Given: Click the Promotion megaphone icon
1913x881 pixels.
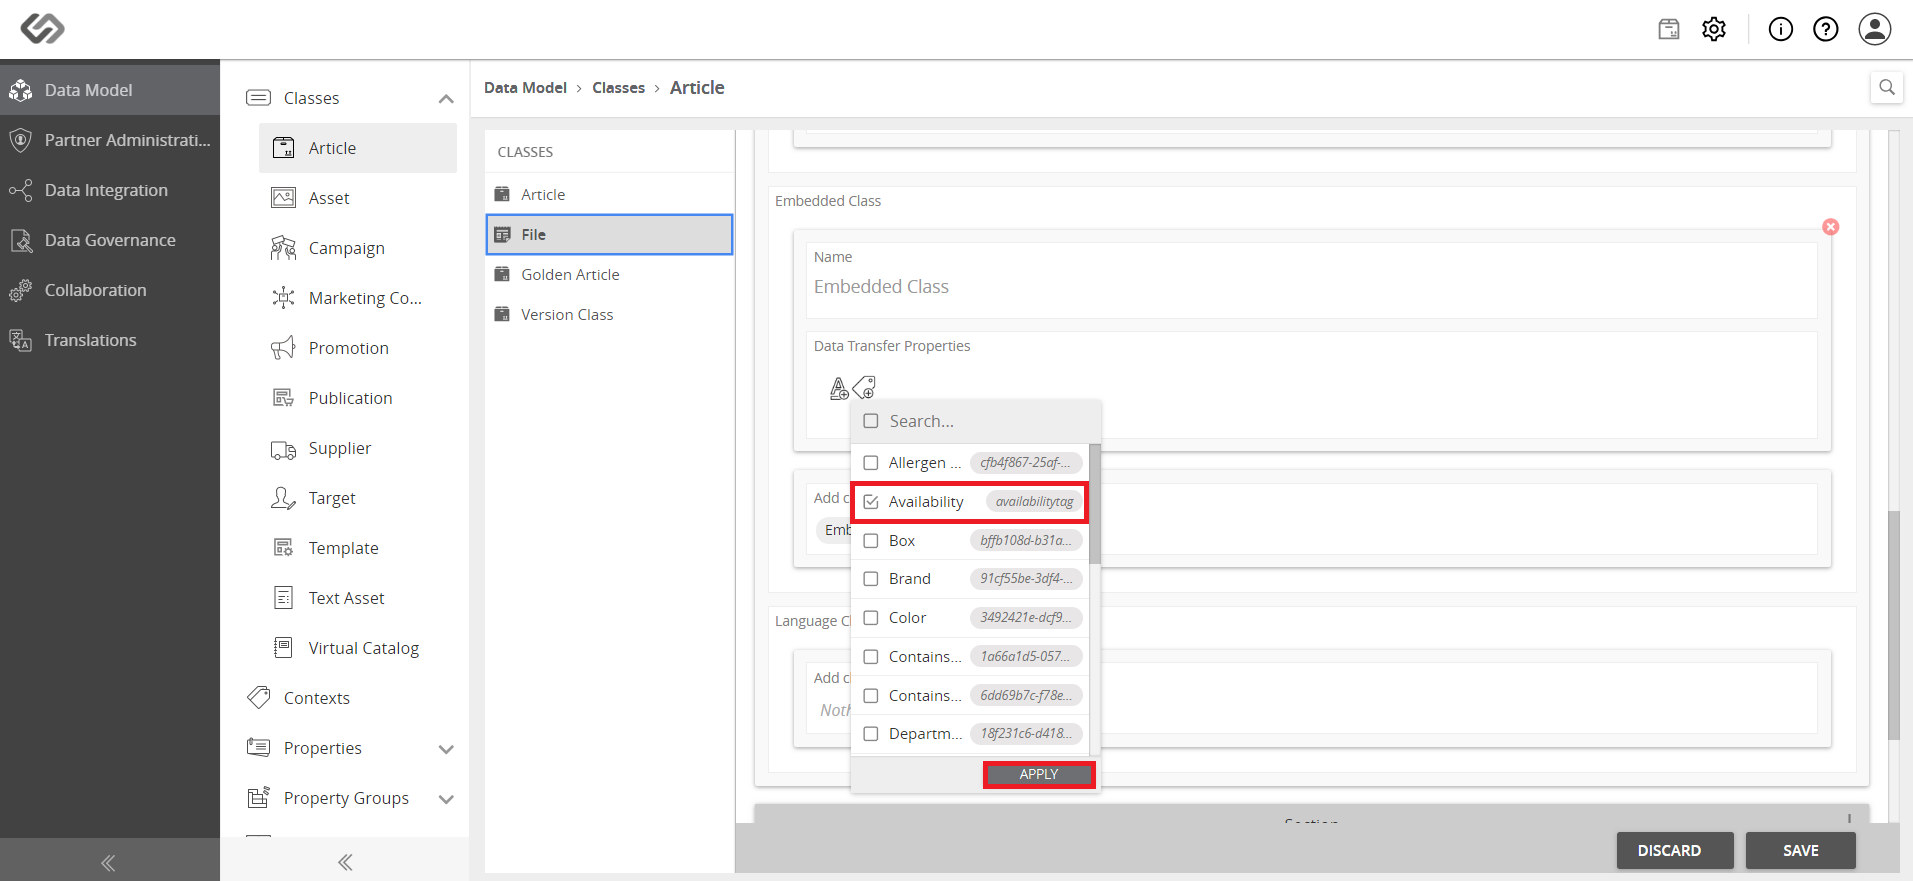Looking at the screenshot, I should [x=284, y=348].
